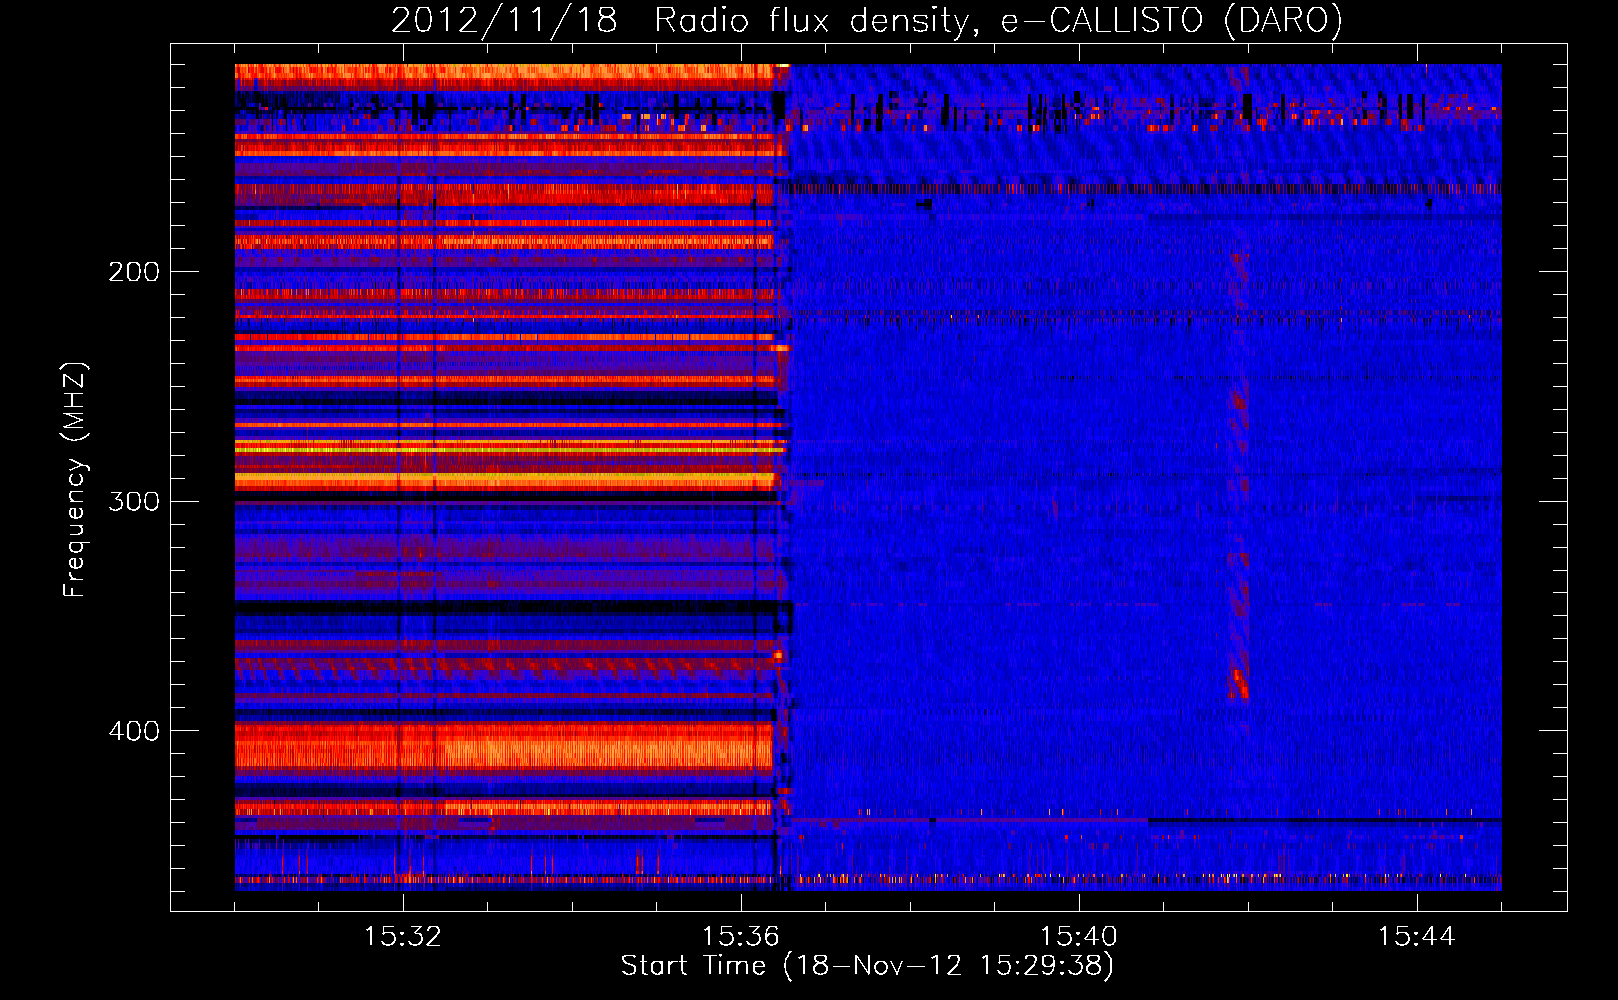Click the 'Start Time (18-Nov-12 15:29:38)' axis label
Image resolution: width=1618 pixels, height=1000 pixels.
pyautogui.click(x=867, y=966)
